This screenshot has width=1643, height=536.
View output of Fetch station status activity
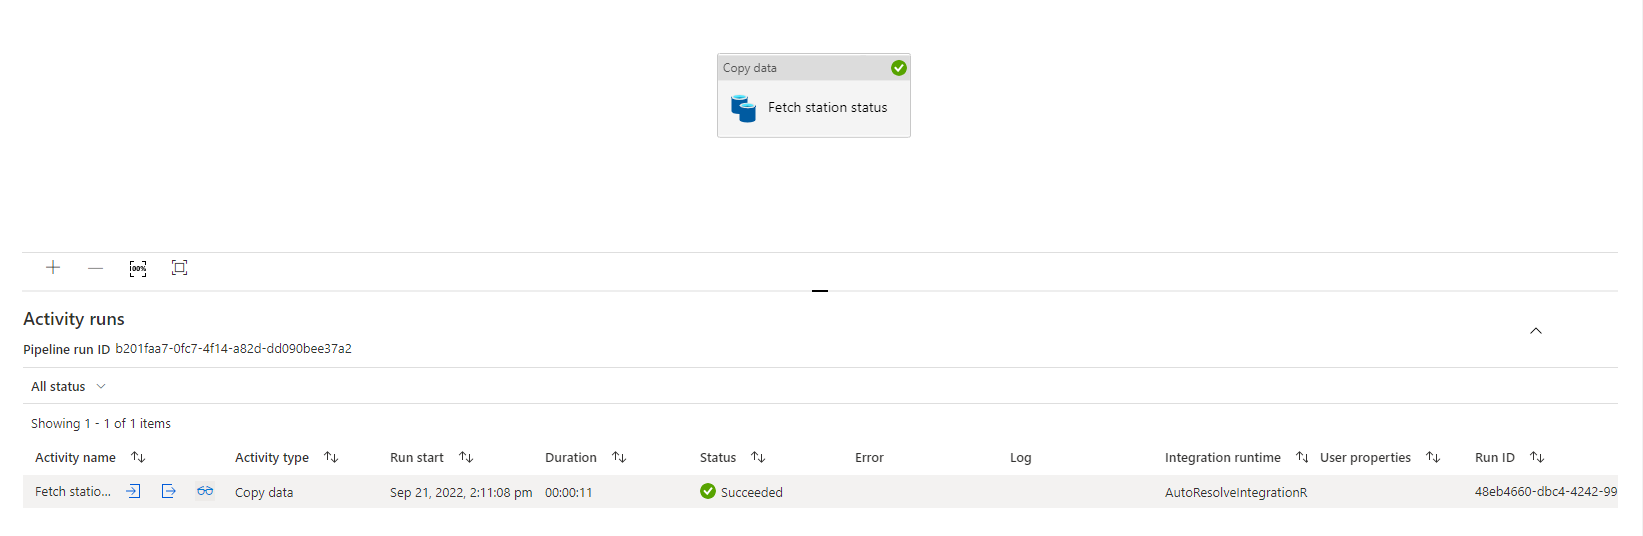click(168, 491)
